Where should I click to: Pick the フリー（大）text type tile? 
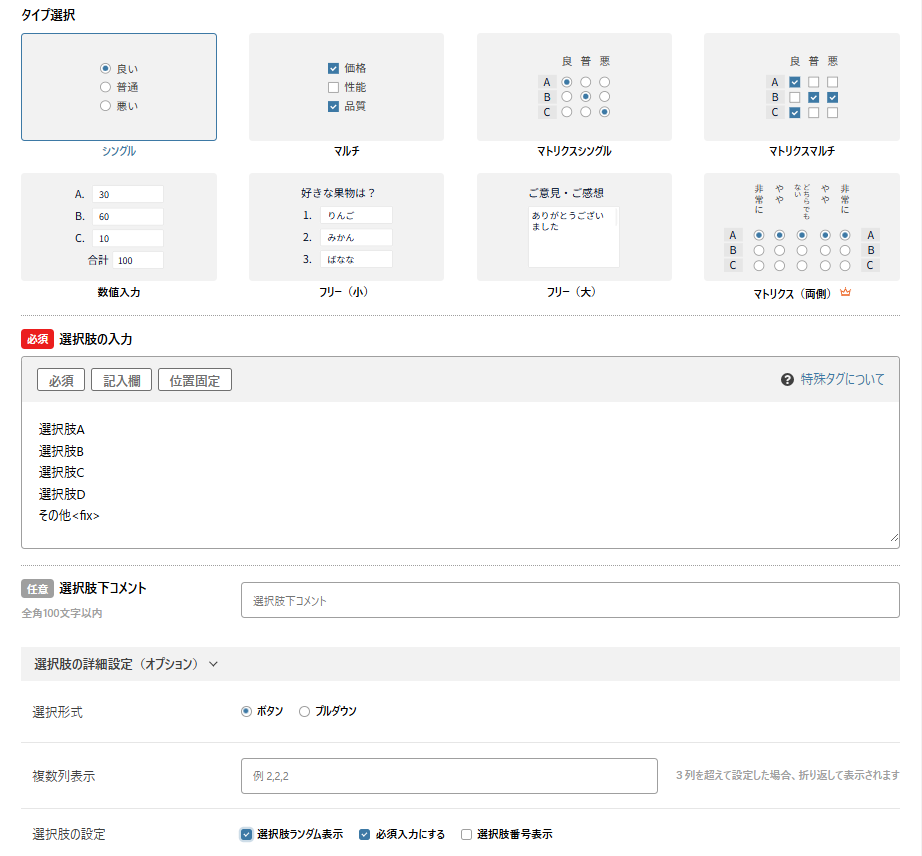(x=574, y=227)
